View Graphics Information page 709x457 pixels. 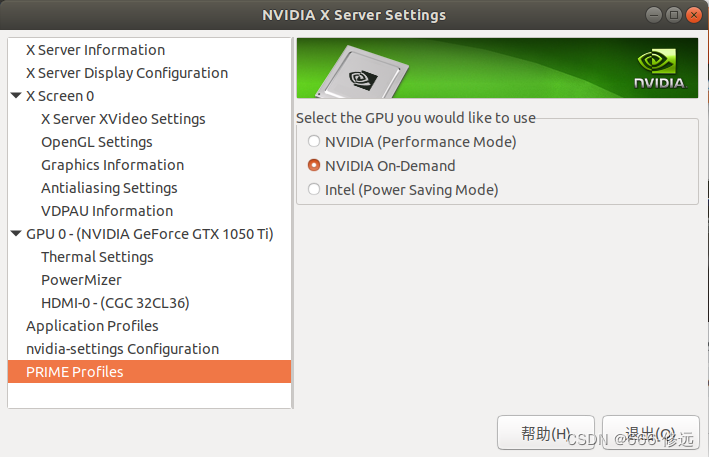[149, 165]
